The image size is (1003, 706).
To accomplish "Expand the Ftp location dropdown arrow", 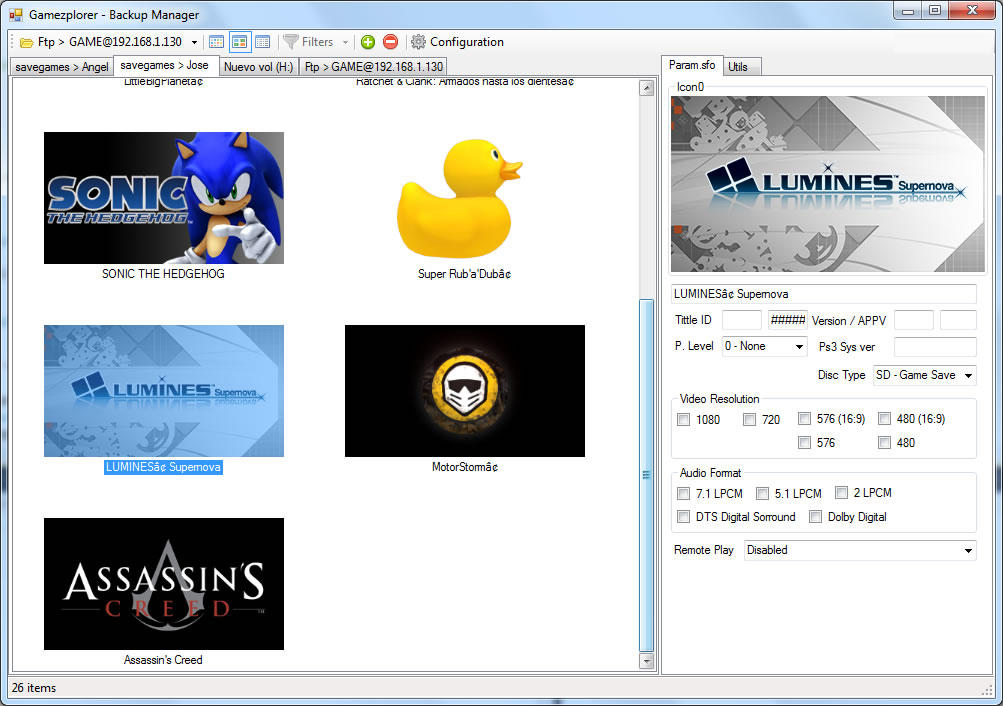I will (194, 42).
